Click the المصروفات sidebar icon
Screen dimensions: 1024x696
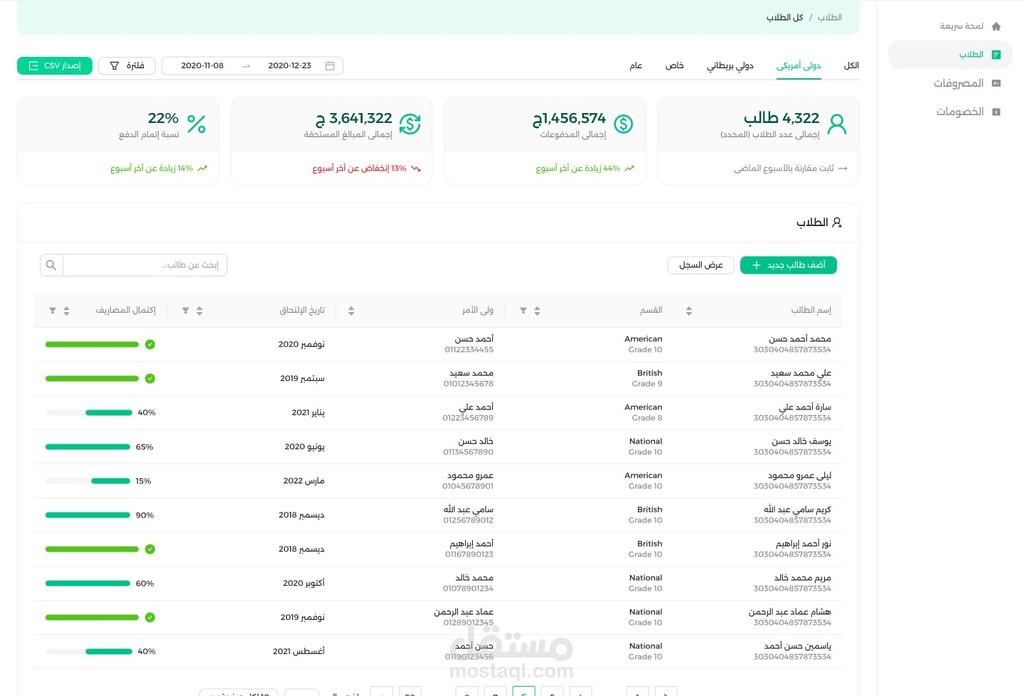[x=996, y=83]
